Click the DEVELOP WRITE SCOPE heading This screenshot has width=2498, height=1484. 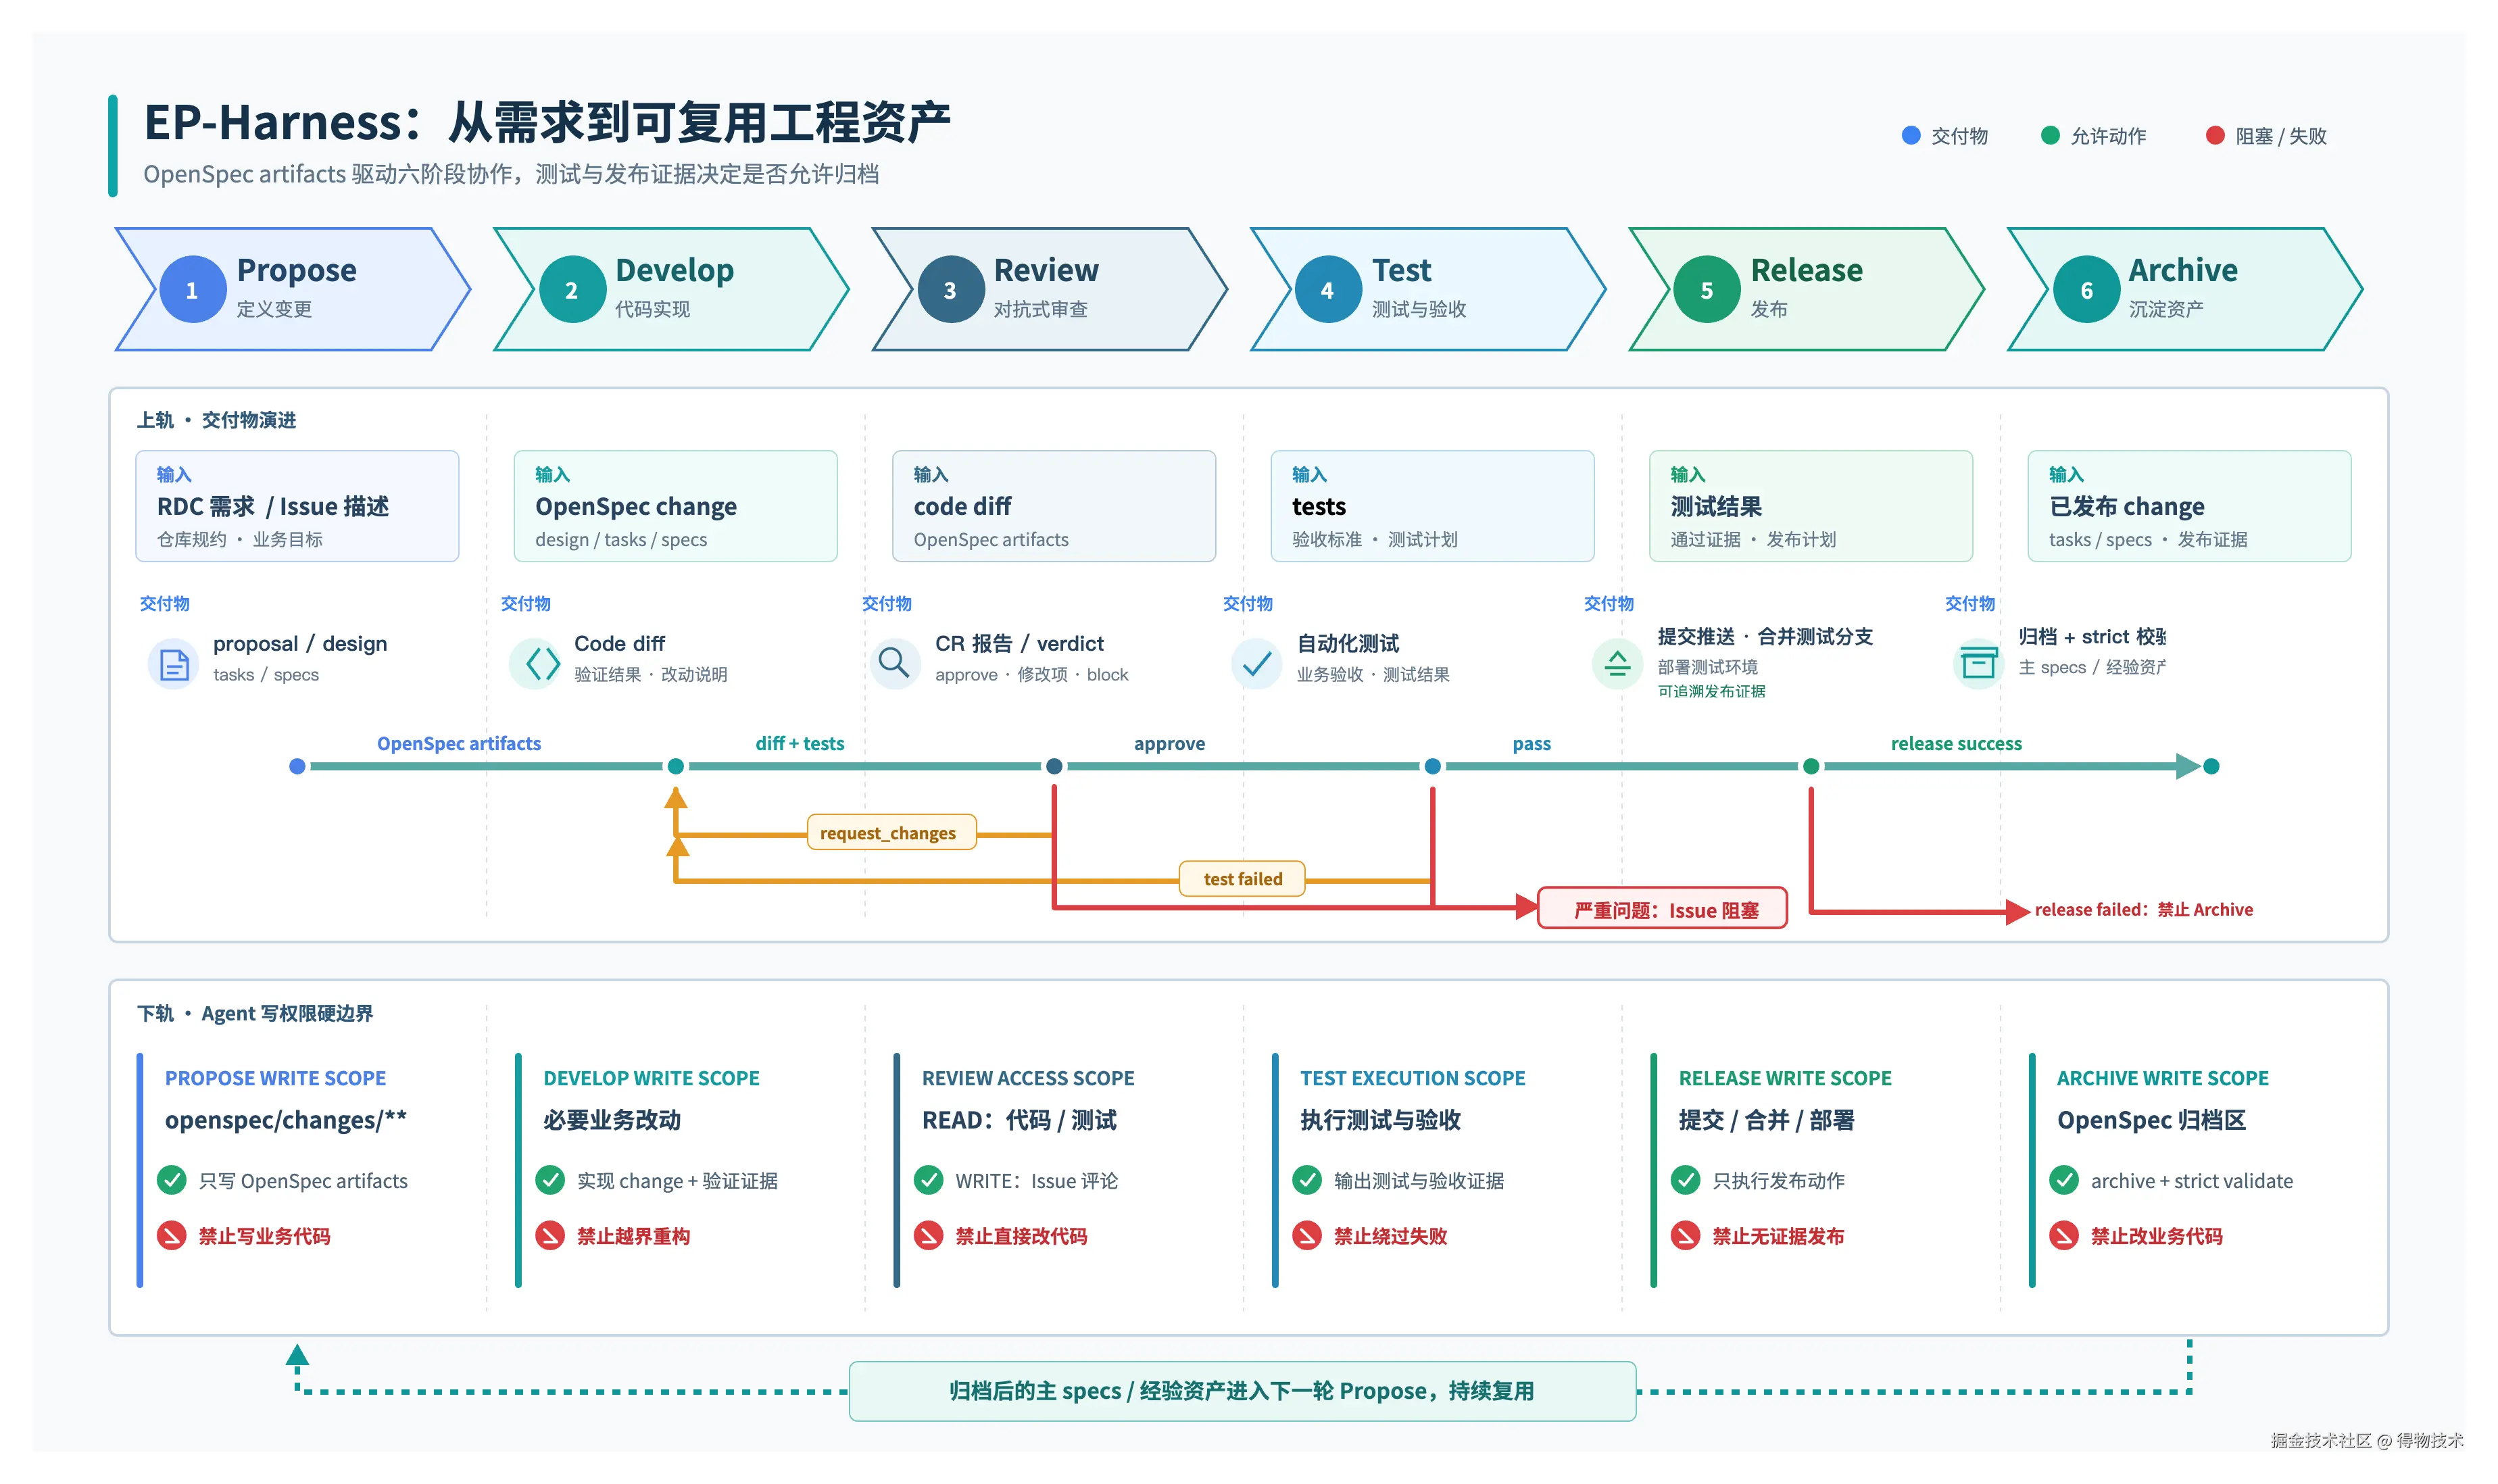652,1079
